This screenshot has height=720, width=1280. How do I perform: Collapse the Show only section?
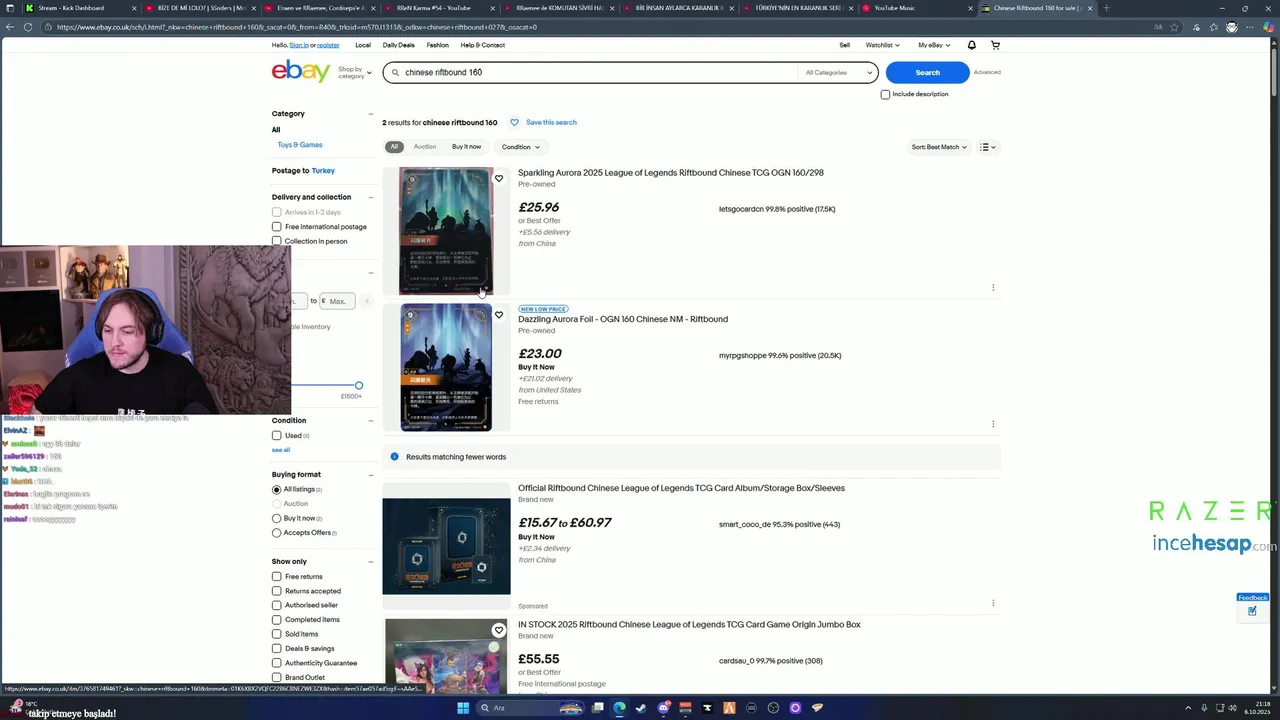point(371,562)
